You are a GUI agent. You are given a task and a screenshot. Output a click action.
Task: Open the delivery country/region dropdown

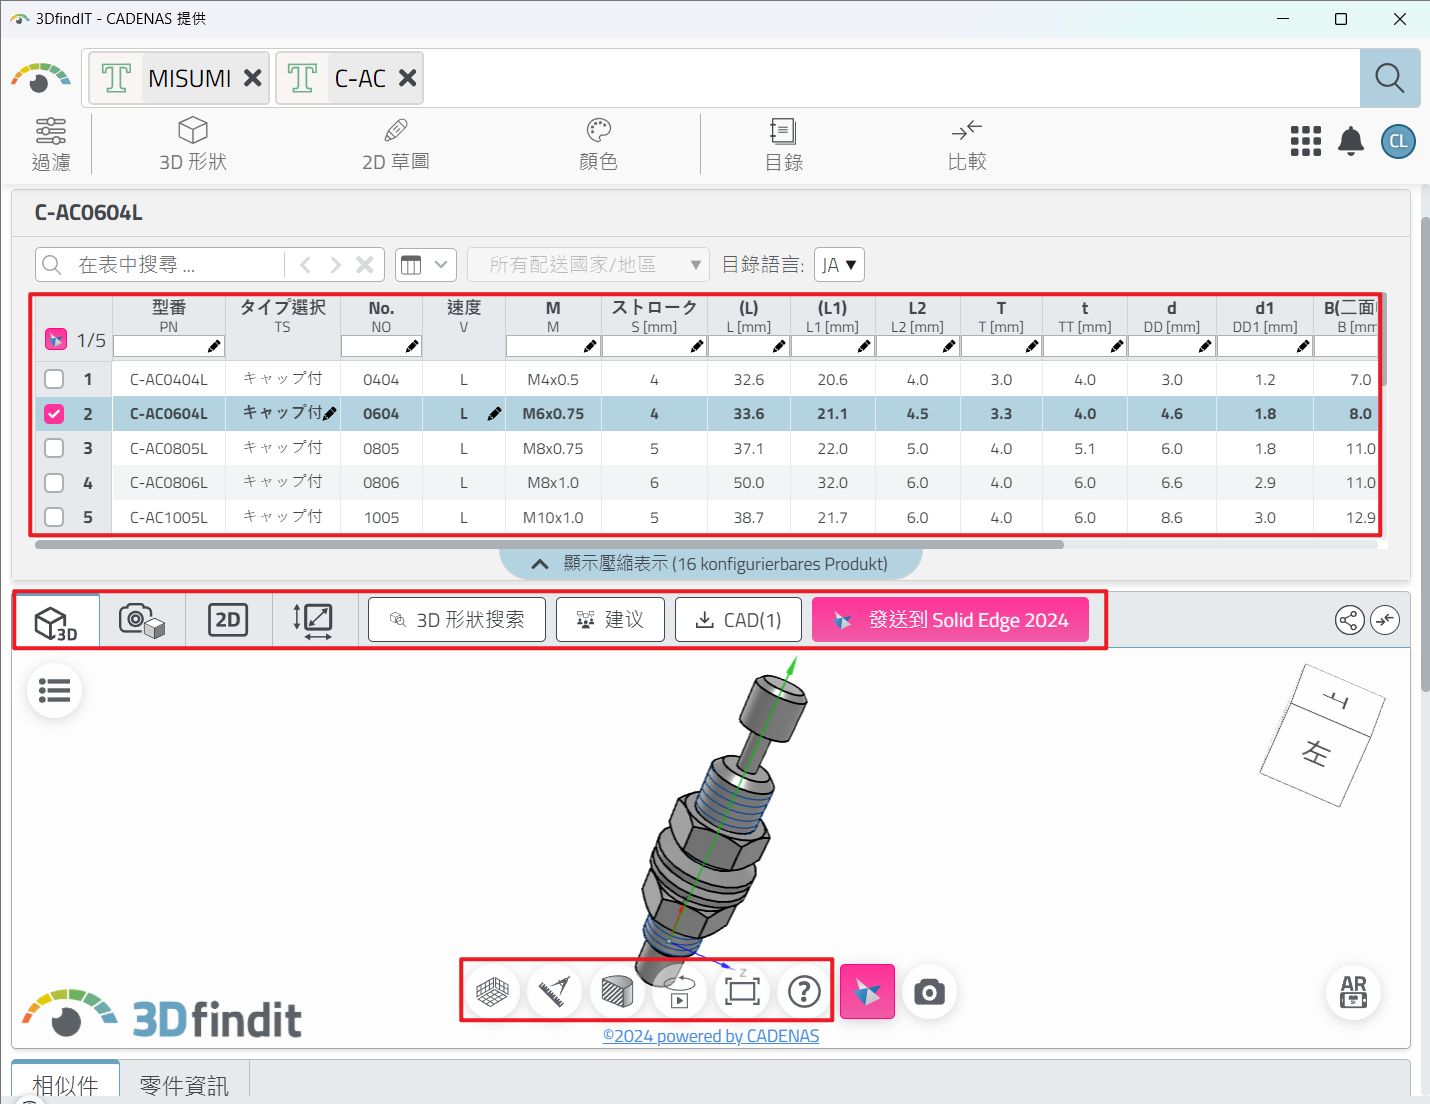(588, 265)
